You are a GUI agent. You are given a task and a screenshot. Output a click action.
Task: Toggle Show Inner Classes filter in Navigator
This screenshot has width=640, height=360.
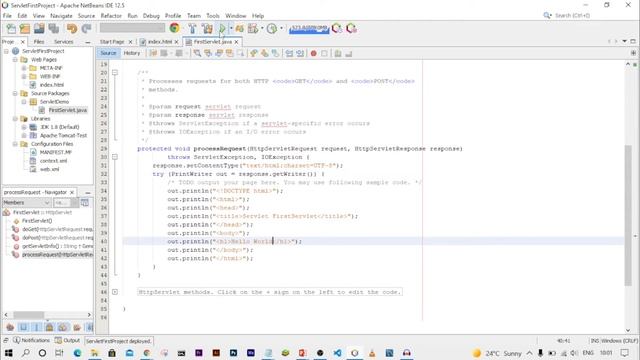point(63,327)
